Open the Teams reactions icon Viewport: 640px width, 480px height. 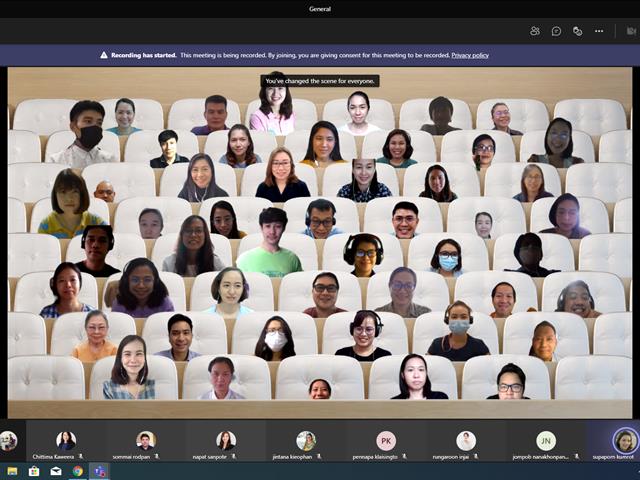click(578, 31)
